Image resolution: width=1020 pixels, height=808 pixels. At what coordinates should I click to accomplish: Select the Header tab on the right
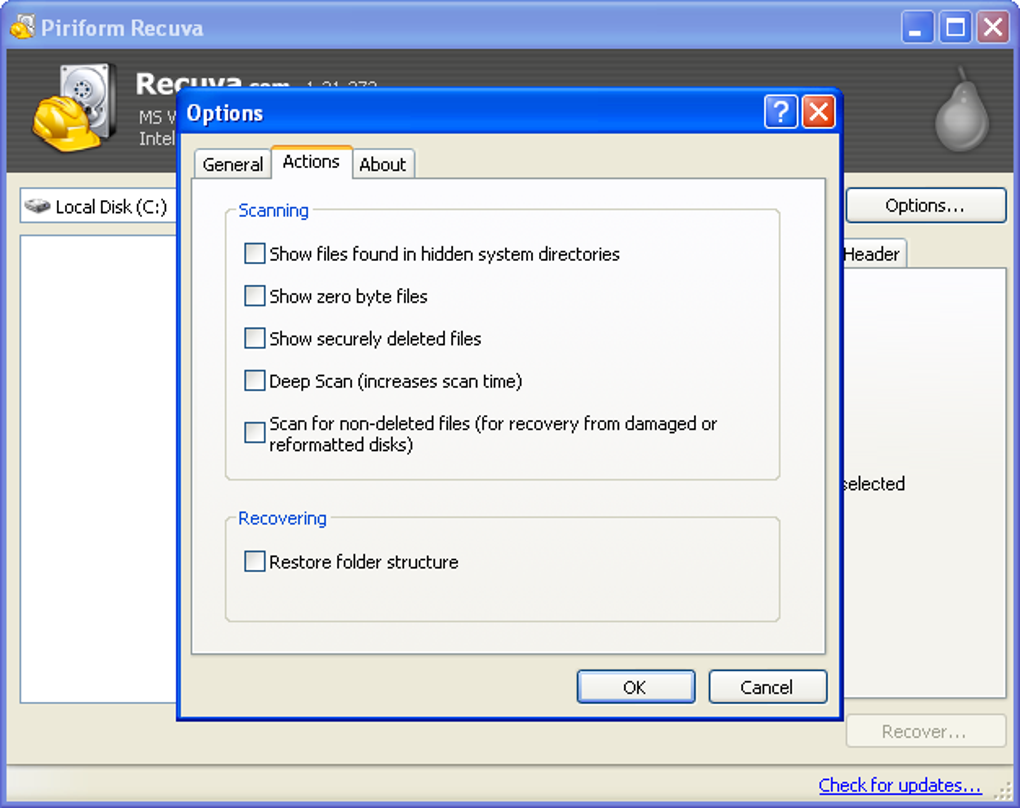[872, 254]
